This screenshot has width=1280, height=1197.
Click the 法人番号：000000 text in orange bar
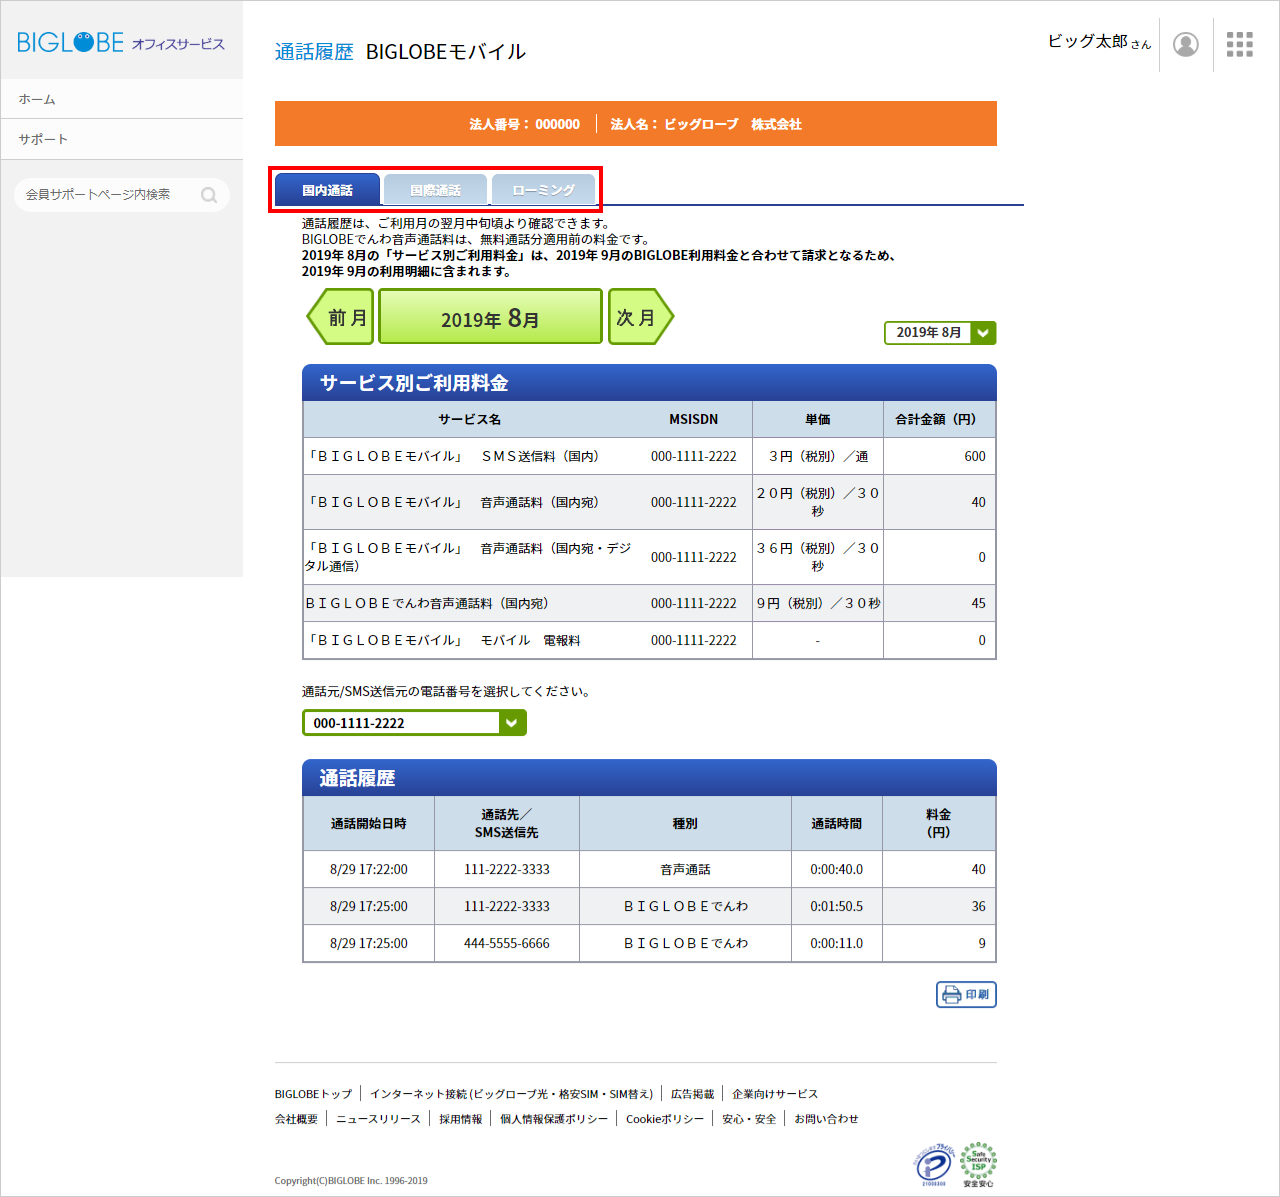tap(525, 124)
